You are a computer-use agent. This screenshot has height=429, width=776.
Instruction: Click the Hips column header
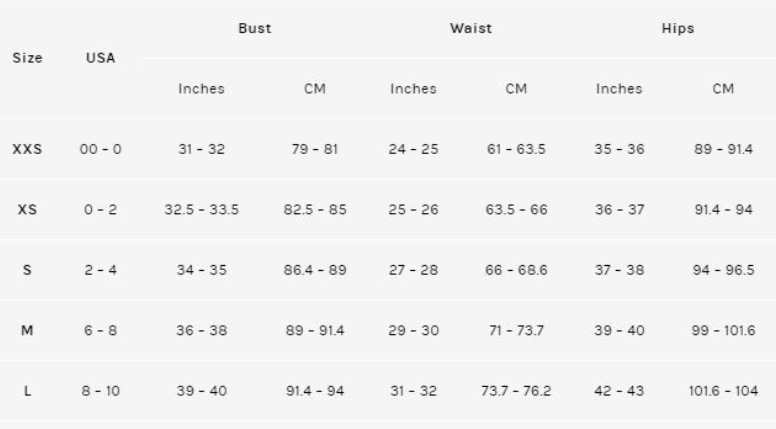pos(678,28)
